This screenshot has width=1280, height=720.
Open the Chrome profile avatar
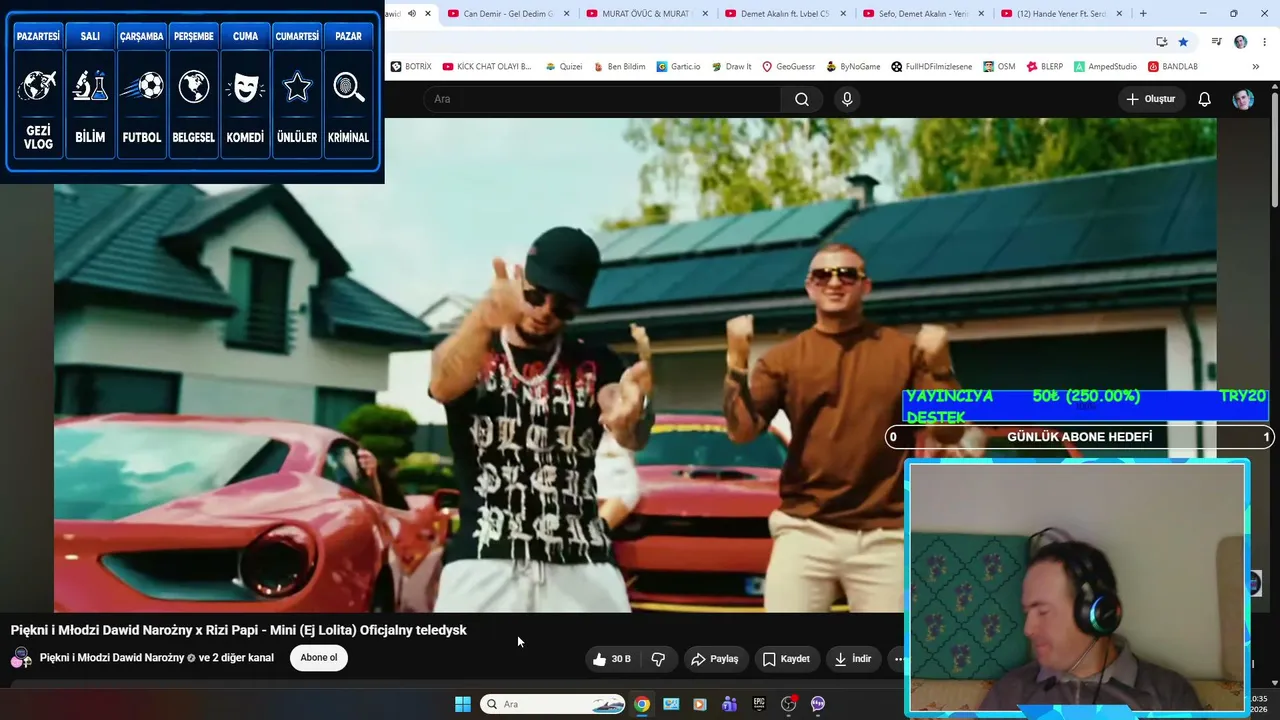tap(1241, 42)
